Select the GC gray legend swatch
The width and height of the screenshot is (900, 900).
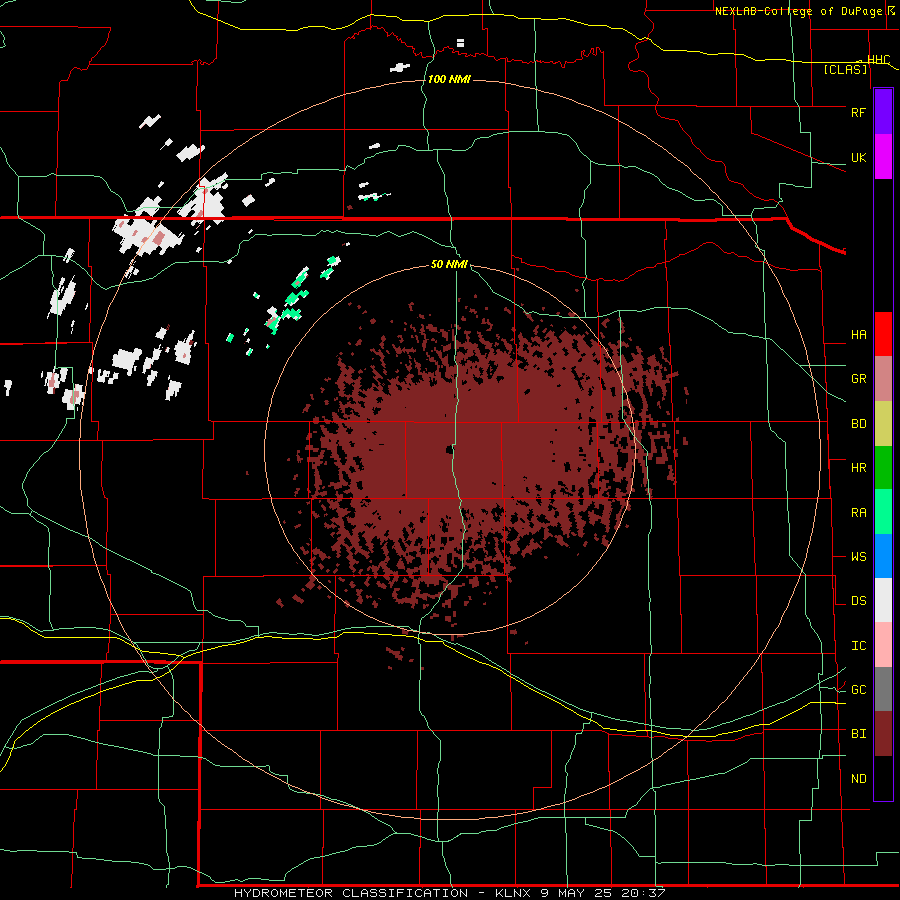point(883,689)
